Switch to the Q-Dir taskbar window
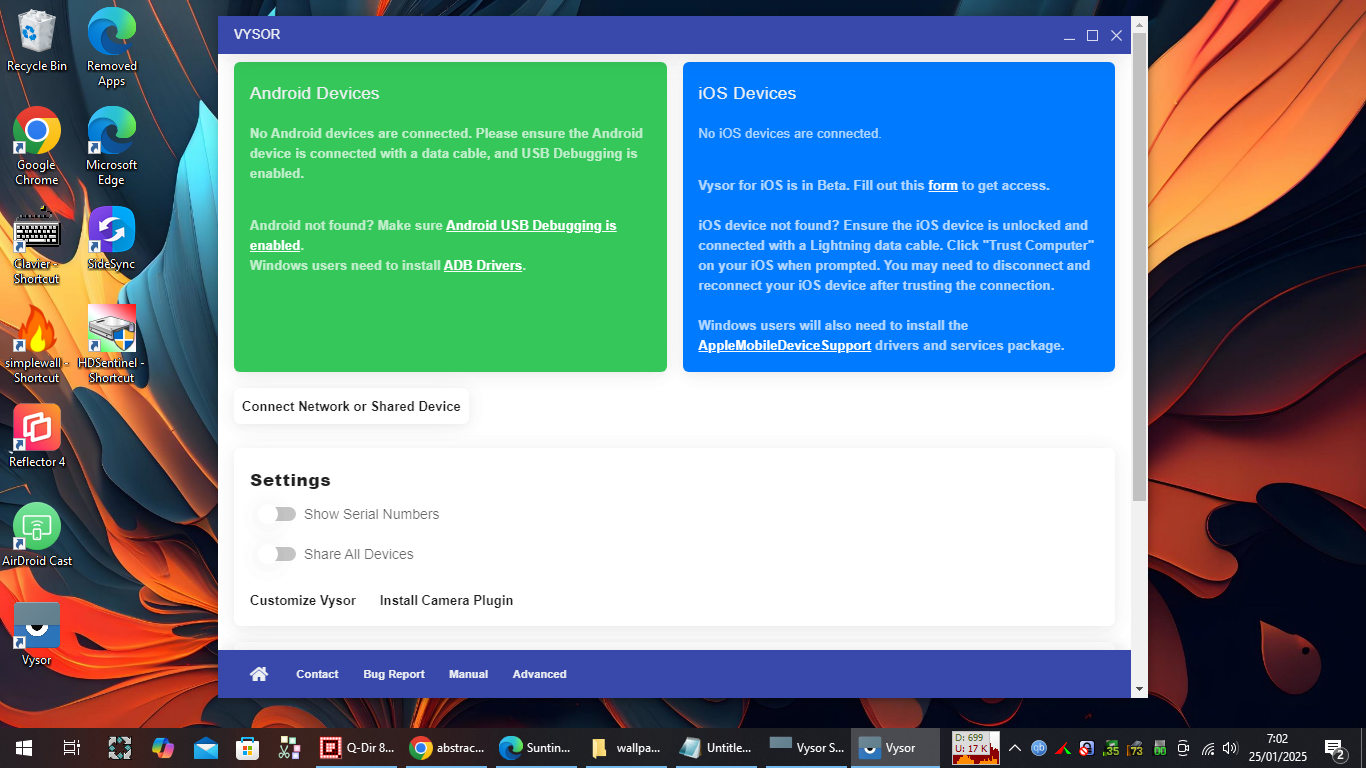Image resolution: width=1366 pixels, height=768 pixels. point(357,748)
